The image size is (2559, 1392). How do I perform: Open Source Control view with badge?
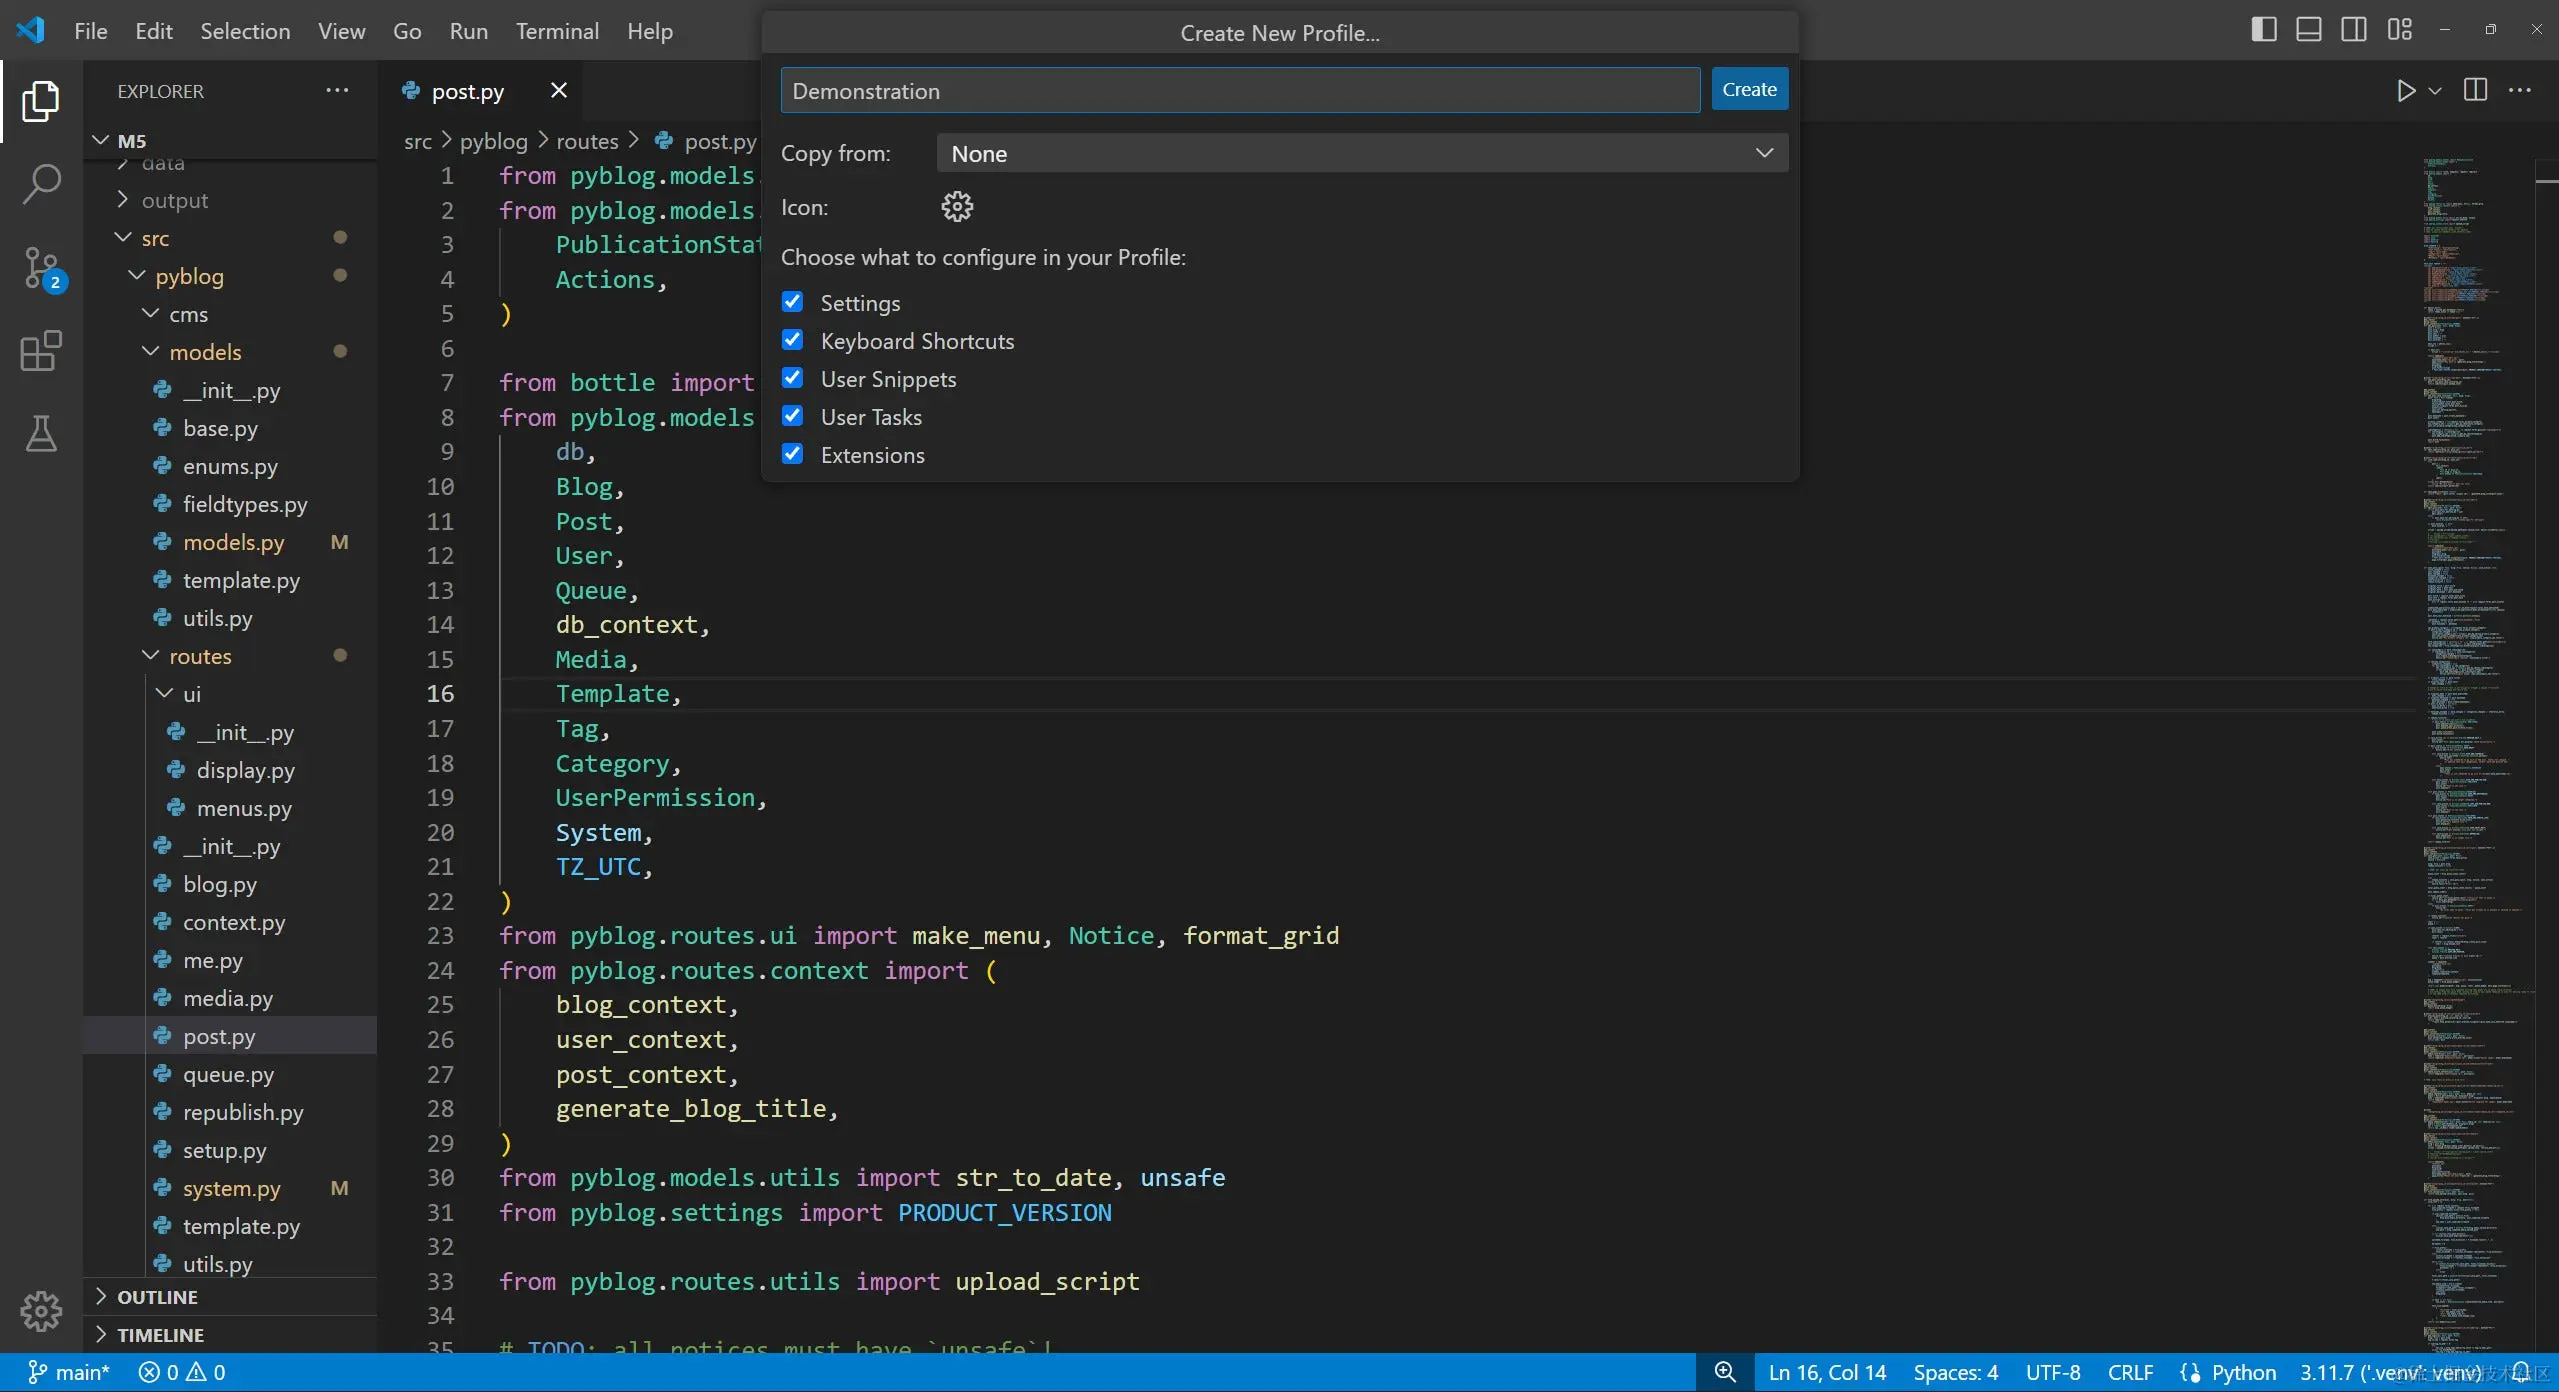coord(41,268)
